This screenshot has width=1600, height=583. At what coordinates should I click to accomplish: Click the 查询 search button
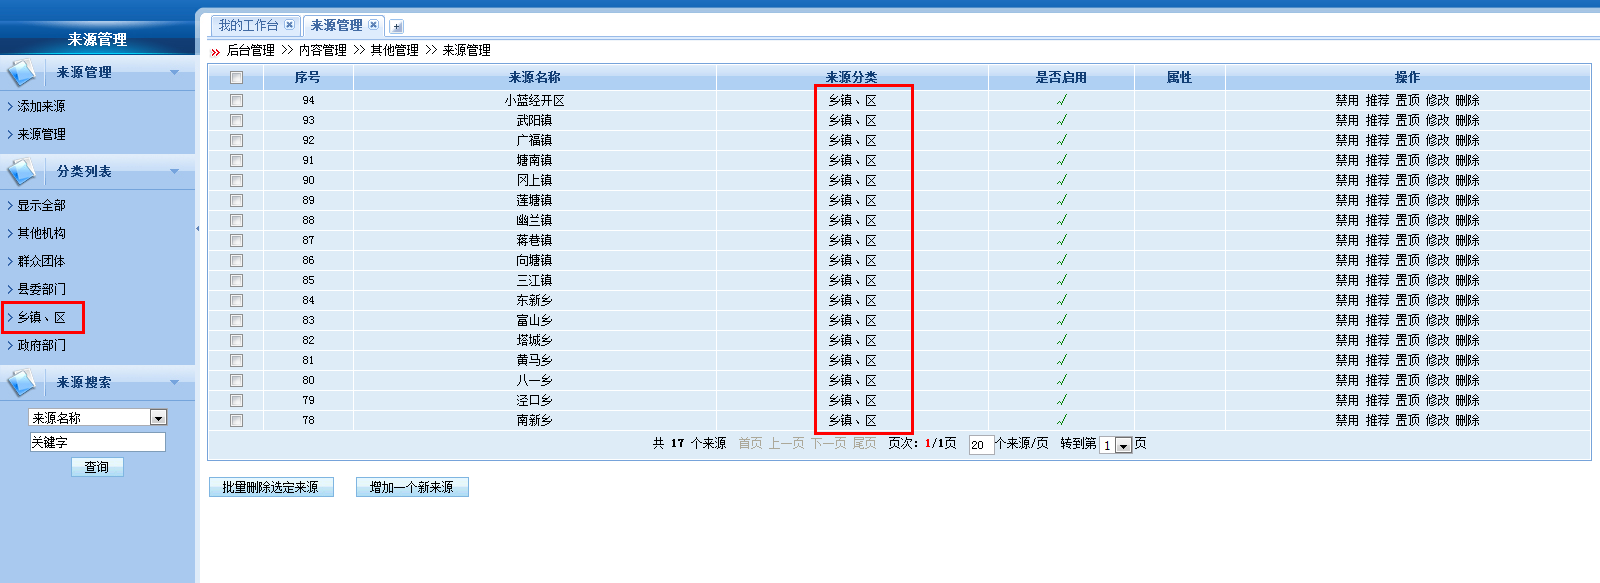(97, 467)
